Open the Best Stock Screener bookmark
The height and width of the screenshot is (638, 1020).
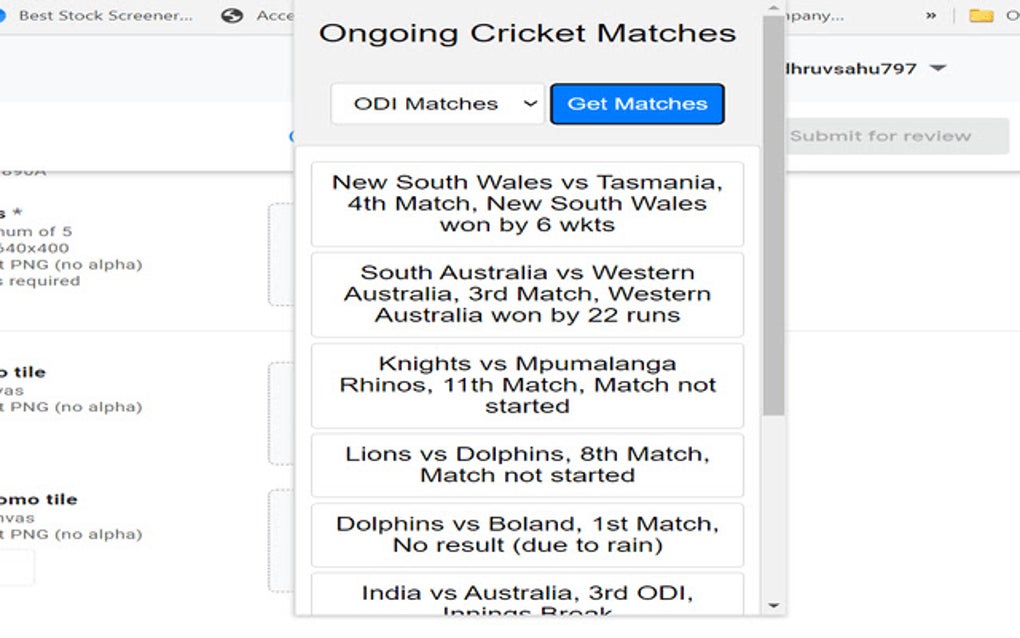coord(105,16)
